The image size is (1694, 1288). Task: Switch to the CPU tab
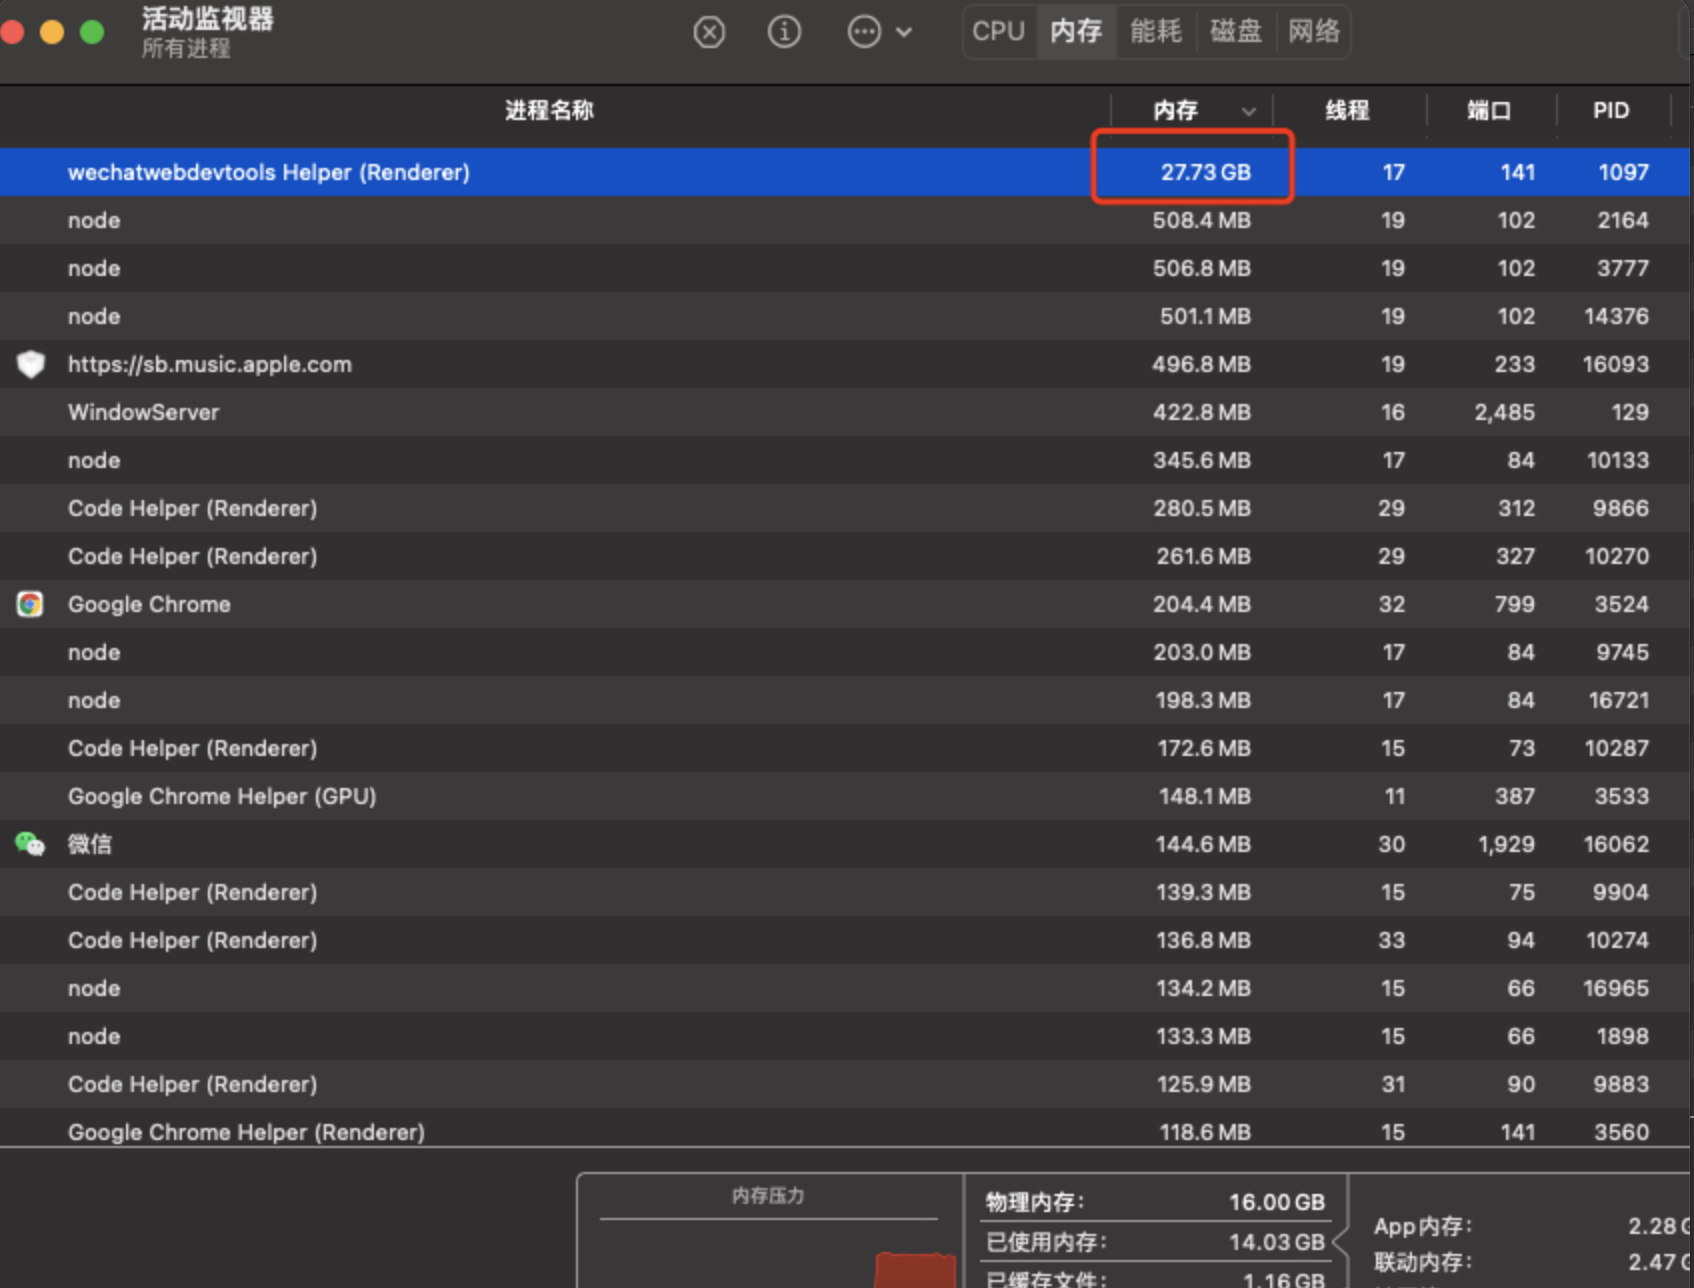(999, 32)
